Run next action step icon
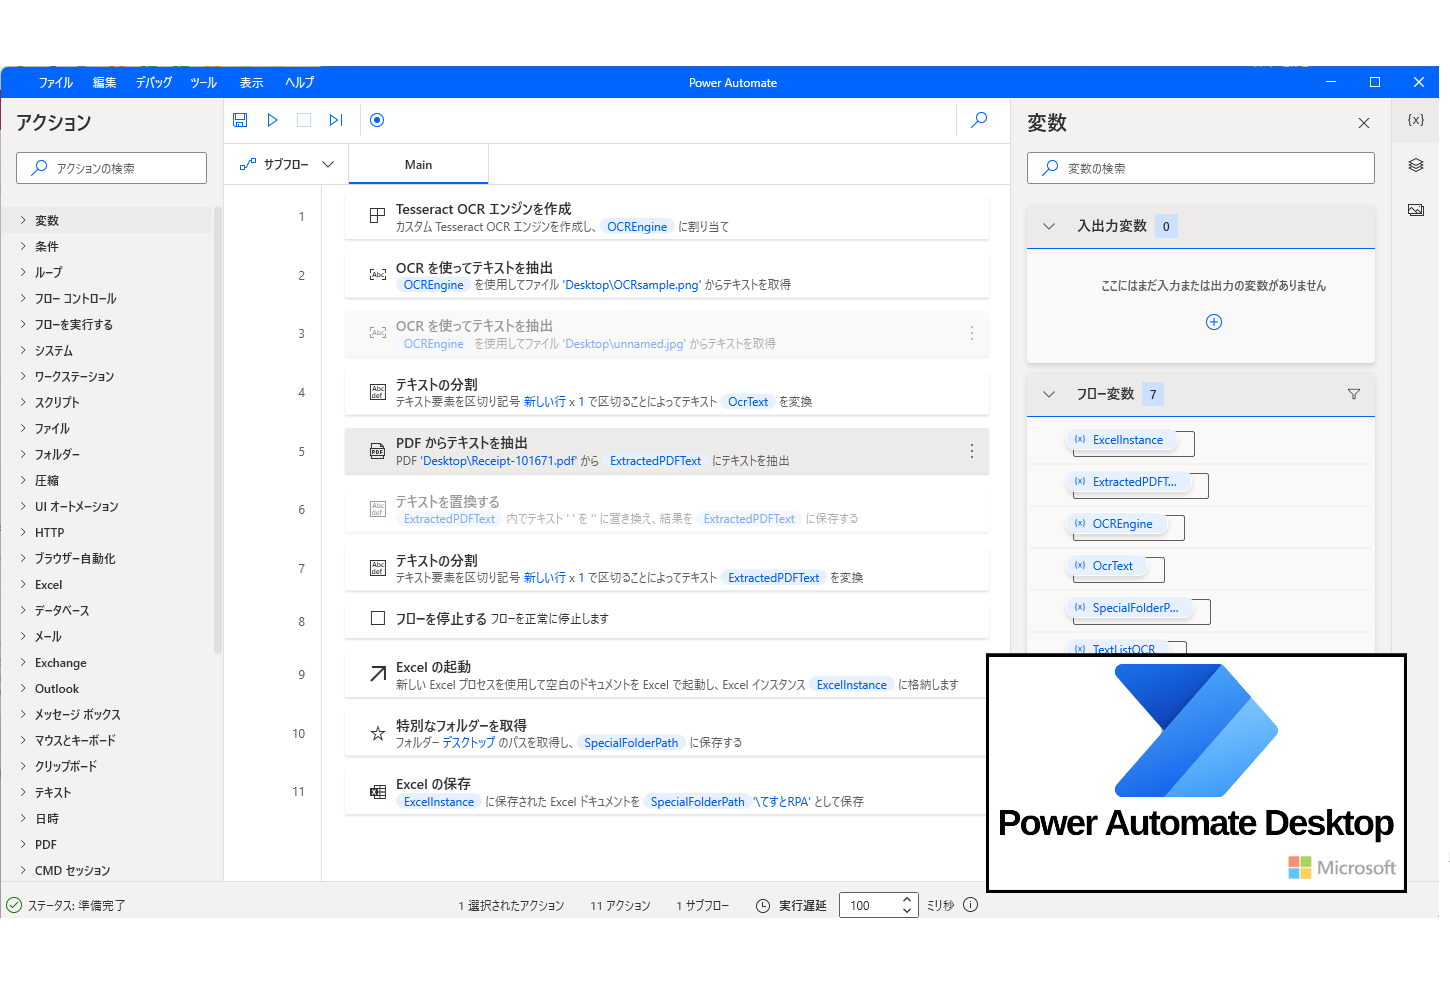Screen dimensions: 1450x1000 tap(336, 120)
